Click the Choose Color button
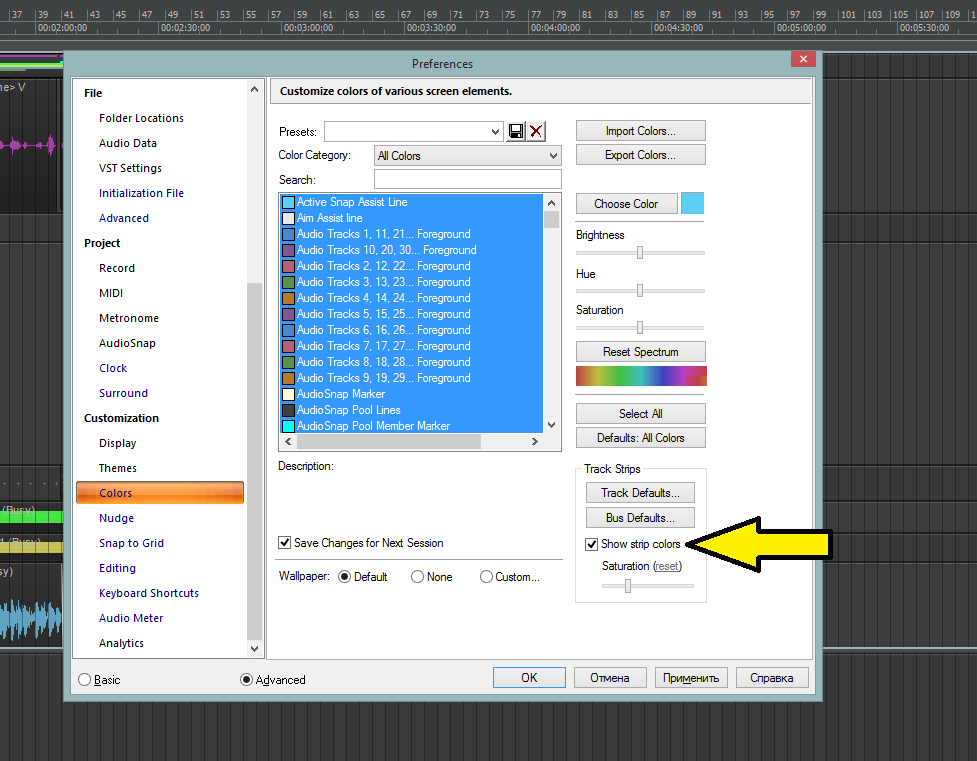This screenshot has height=761, width=977. [626, 204]
